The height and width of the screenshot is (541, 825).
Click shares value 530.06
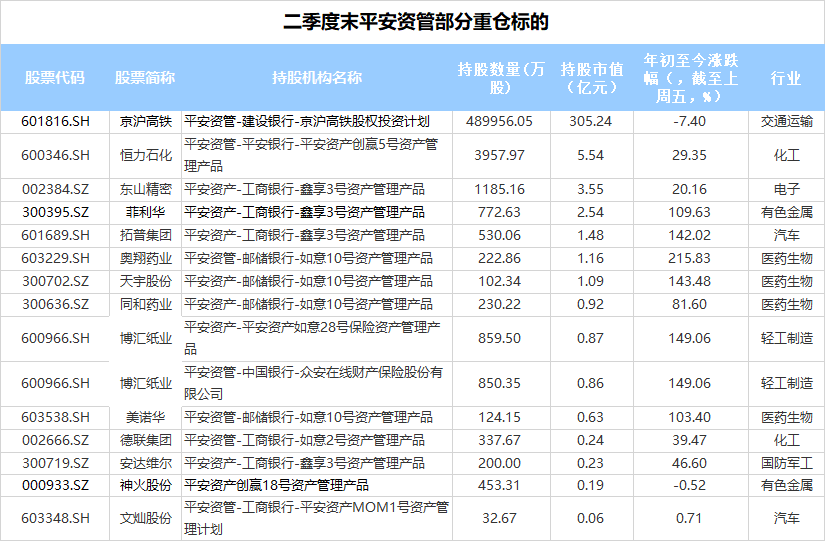click(499, 235)
